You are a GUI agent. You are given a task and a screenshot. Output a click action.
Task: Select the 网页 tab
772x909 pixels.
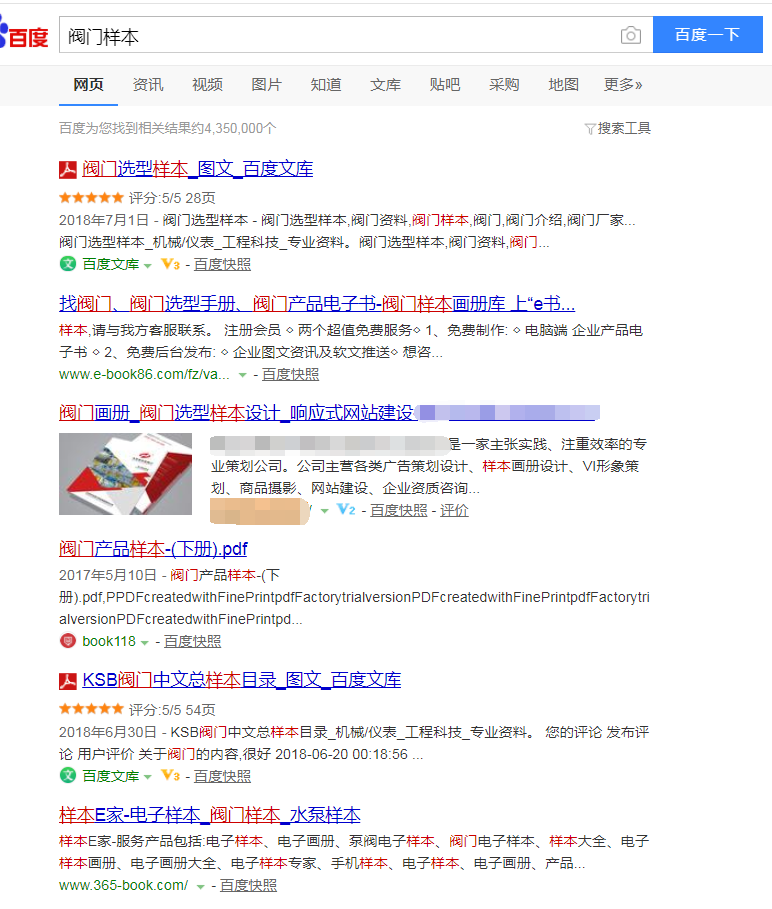88,85
